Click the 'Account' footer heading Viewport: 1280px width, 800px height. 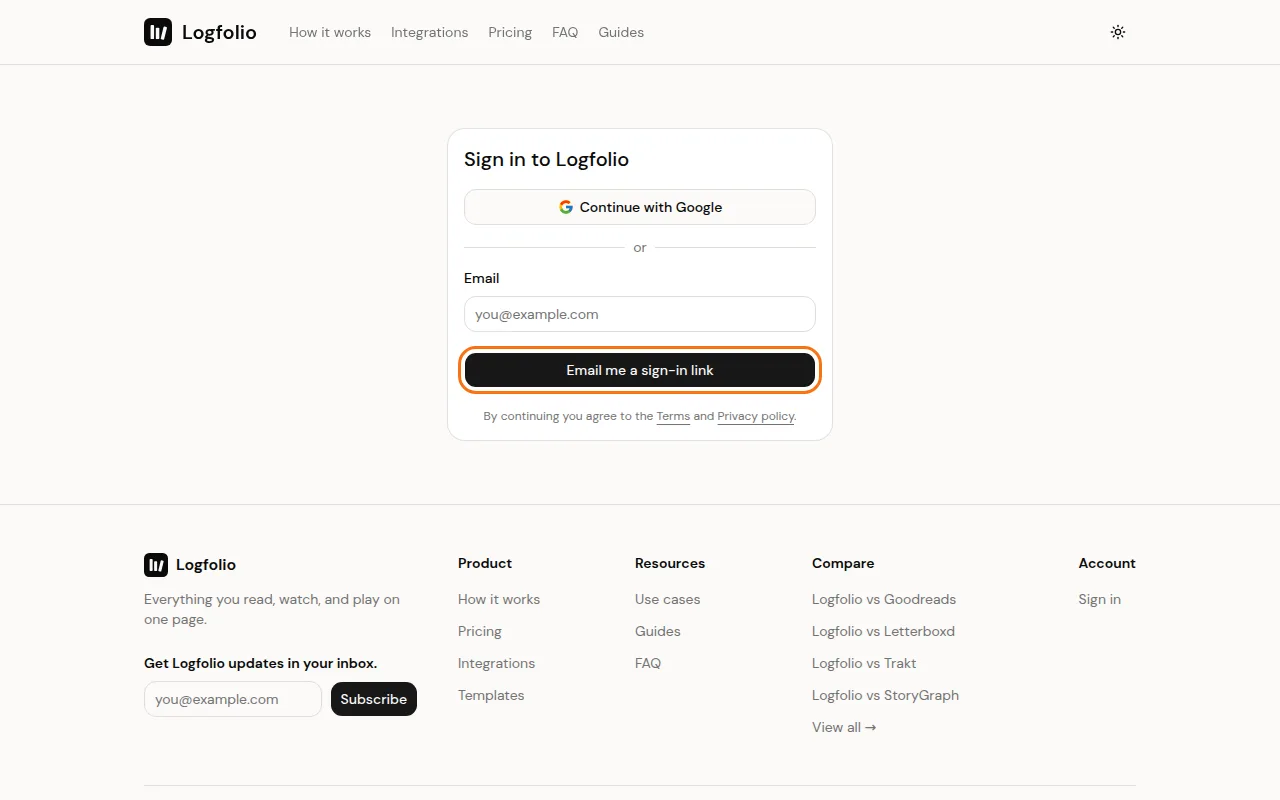coord(1107,563)
